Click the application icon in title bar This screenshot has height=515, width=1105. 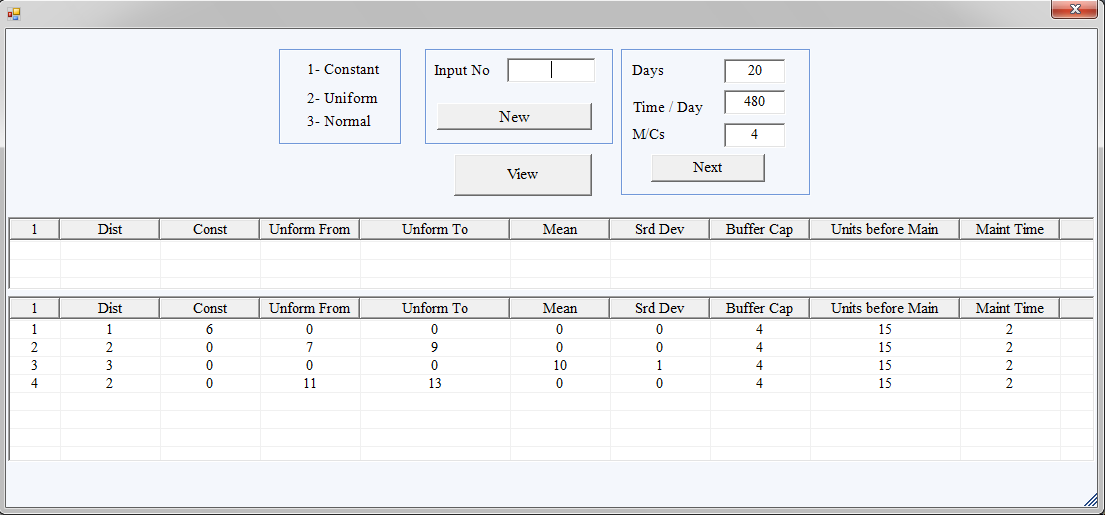[x=13, y=13]
